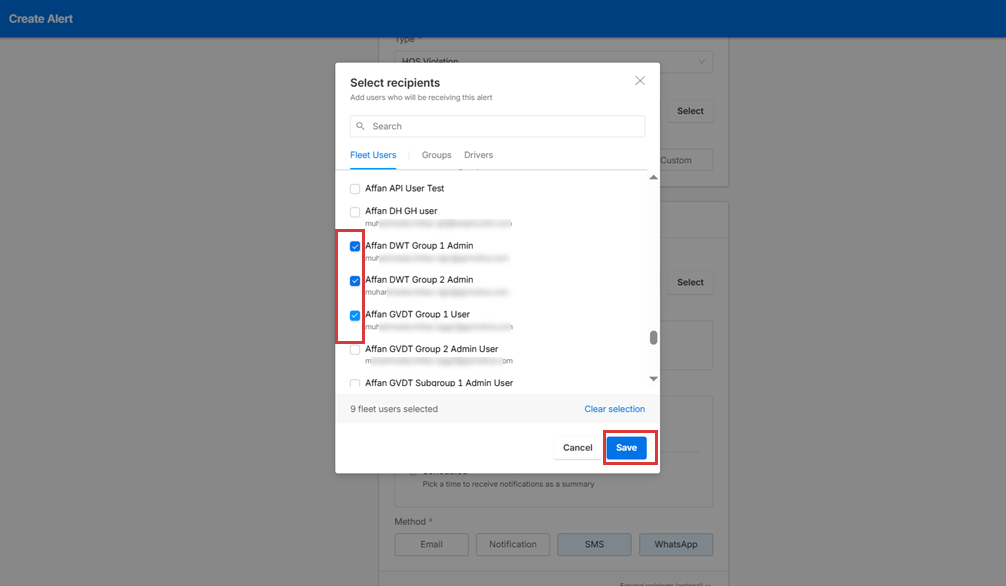
Task: Expand the Type dropdown showing HOS Violation
Action: point(700,62)
